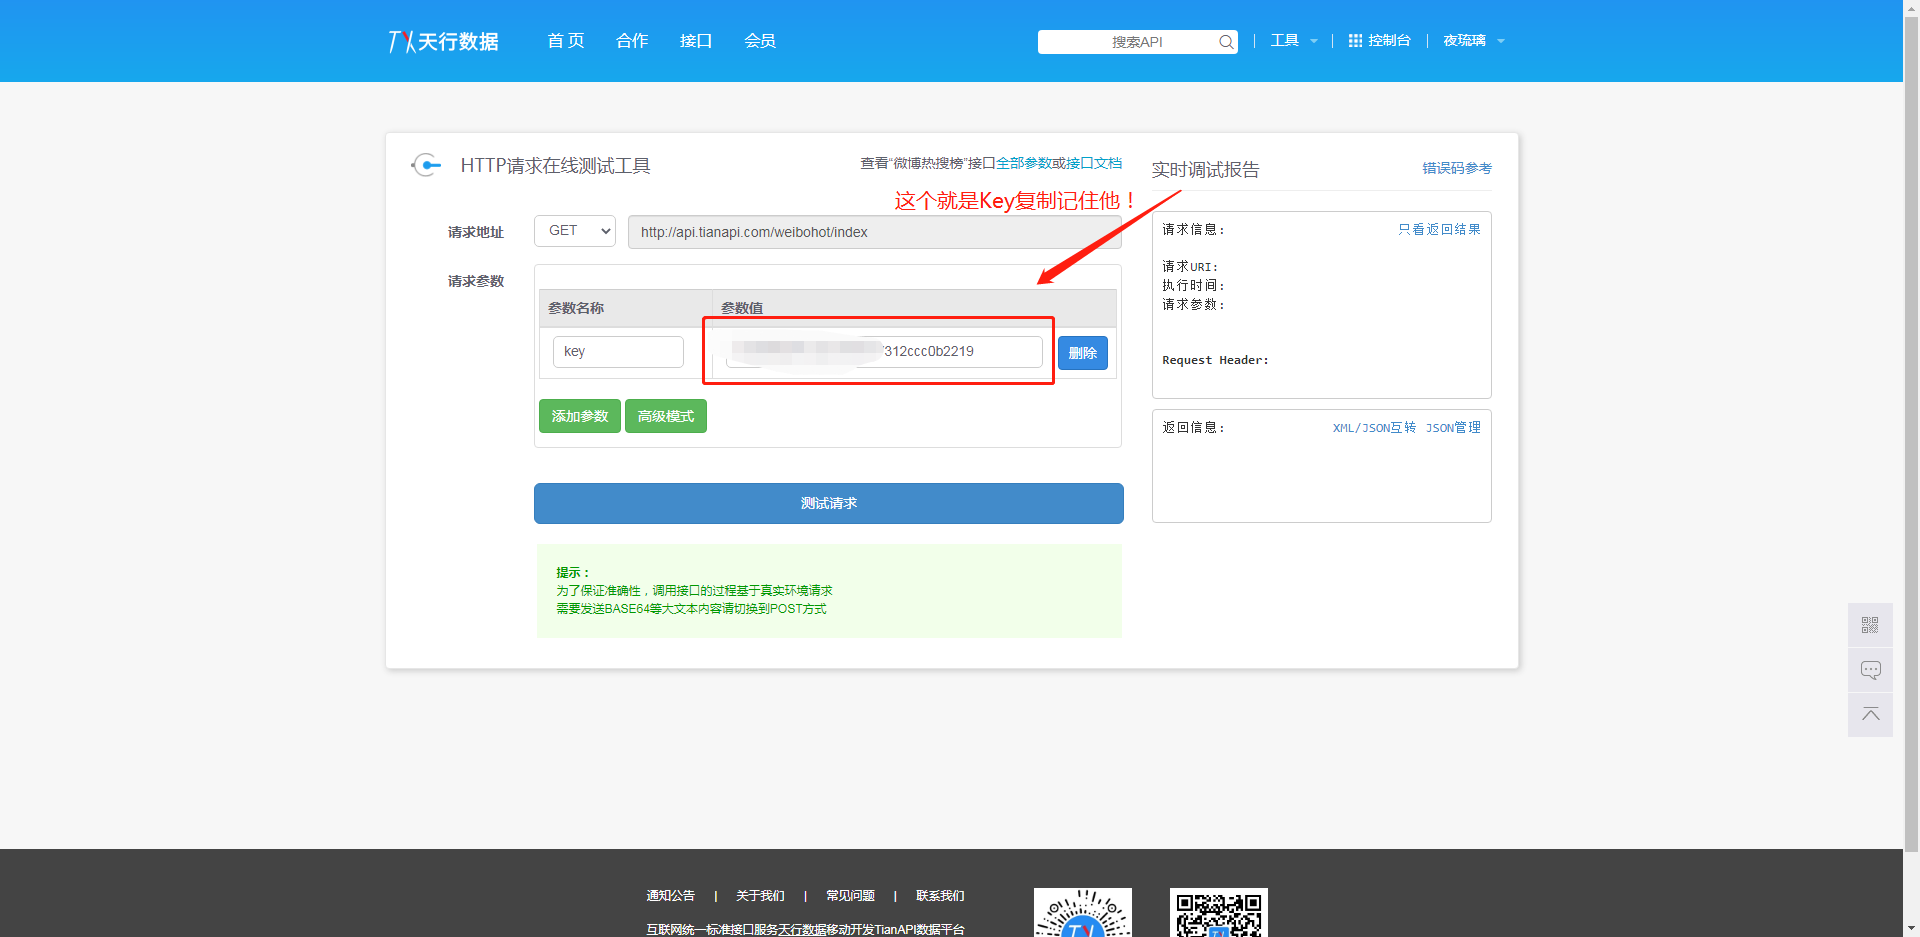Expand the 工具 dropdown menu
1920x937 pixels.
(x=1294, y=41)
